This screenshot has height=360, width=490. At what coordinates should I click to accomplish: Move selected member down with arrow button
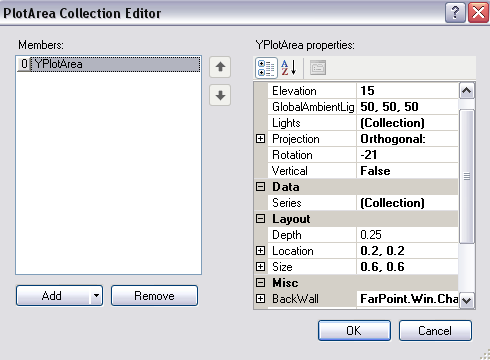click(220, 95)
